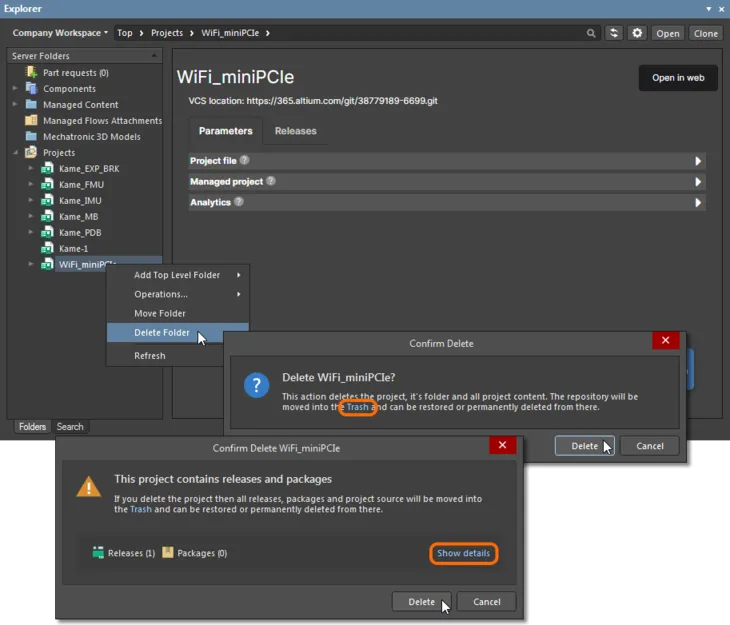Open the Company Workspace dropdown
The image size is (730, 625).
coord(60,33)
